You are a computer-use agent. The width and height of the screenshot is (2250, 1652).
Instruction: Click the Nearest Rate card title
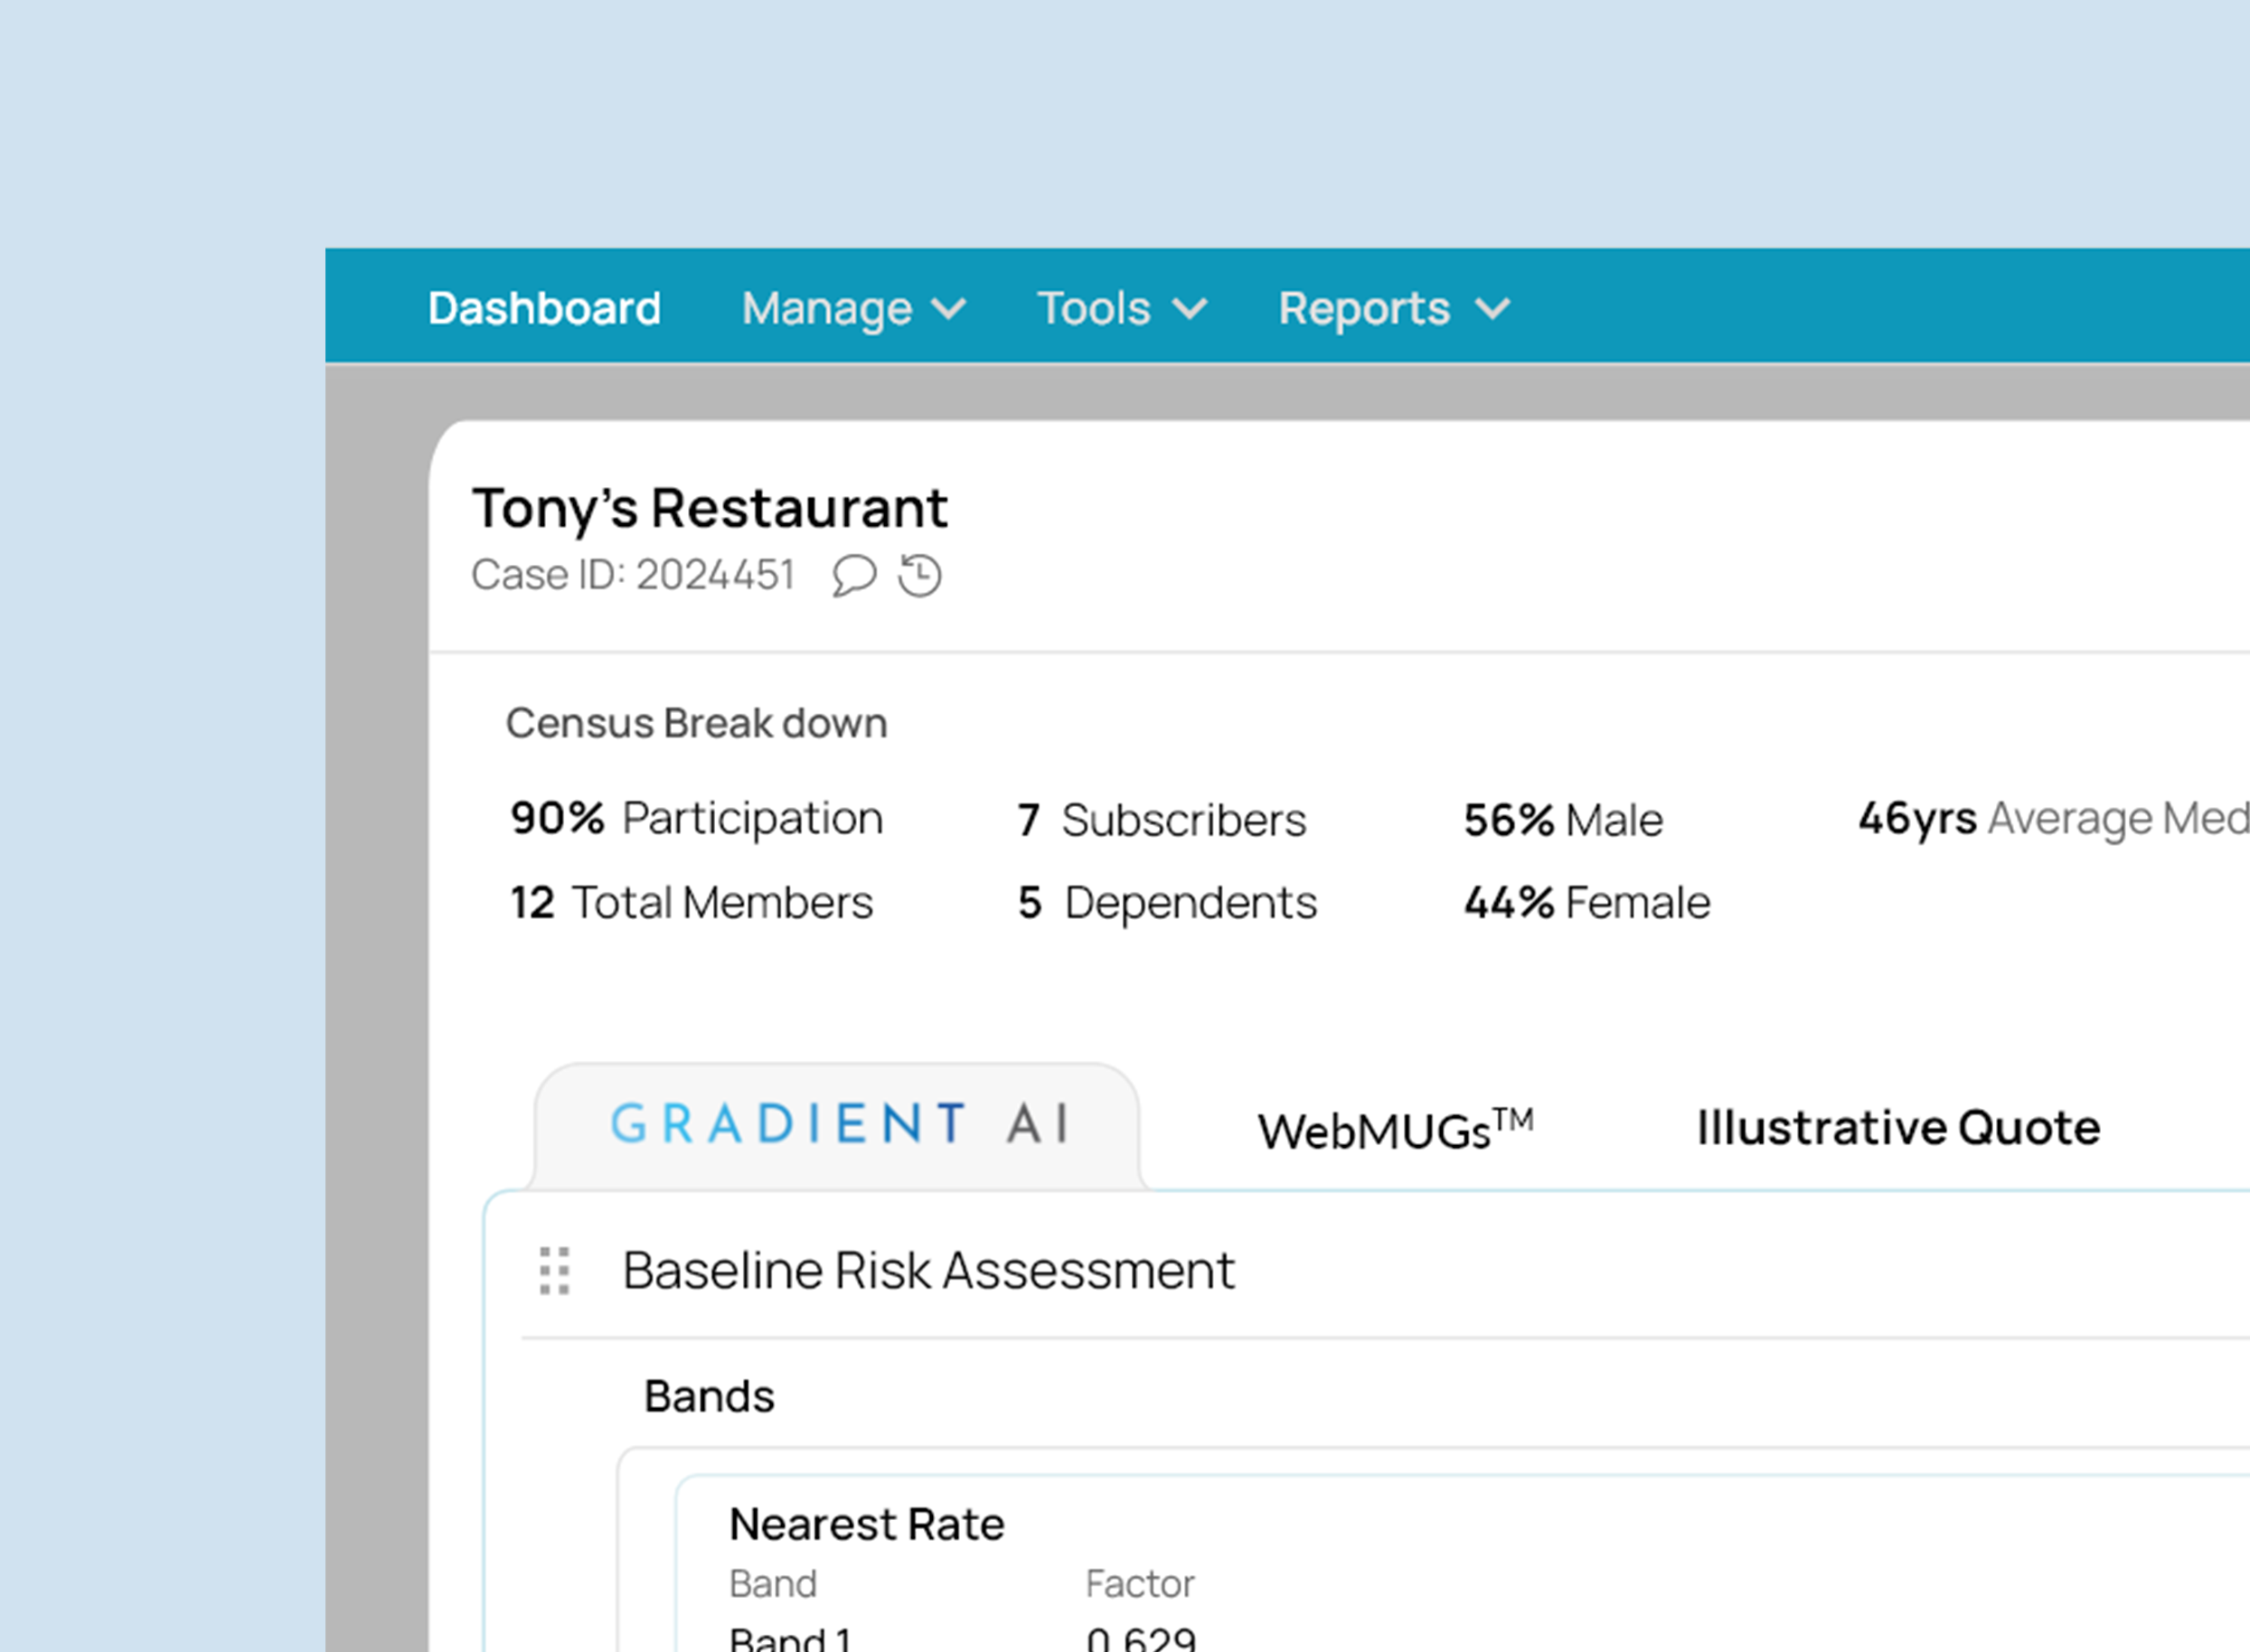867,1525
